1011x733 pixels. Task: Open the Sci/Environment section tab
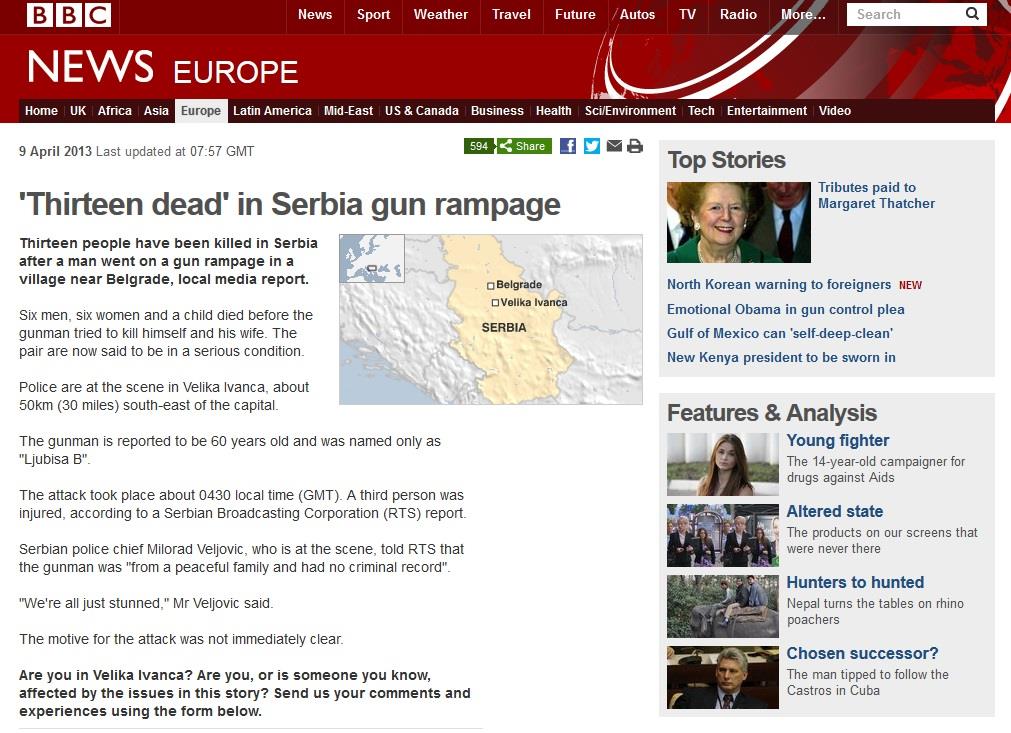point(630,111)
